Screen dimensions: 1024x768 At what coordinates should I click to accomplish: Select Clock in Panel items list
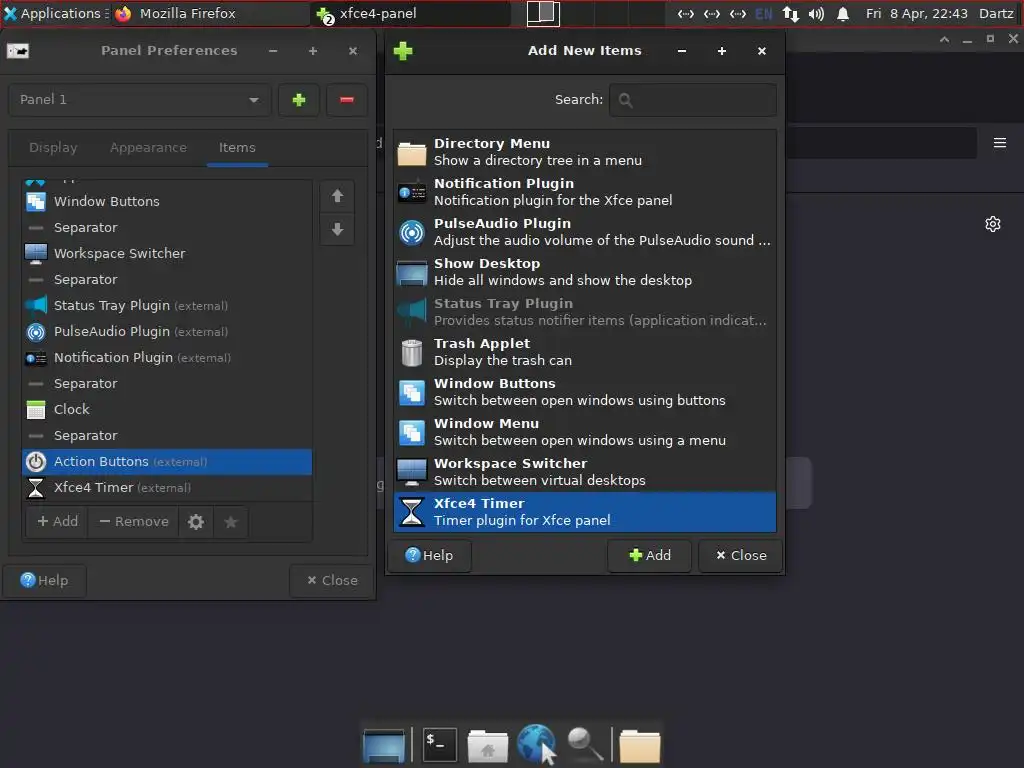point(167,409)
